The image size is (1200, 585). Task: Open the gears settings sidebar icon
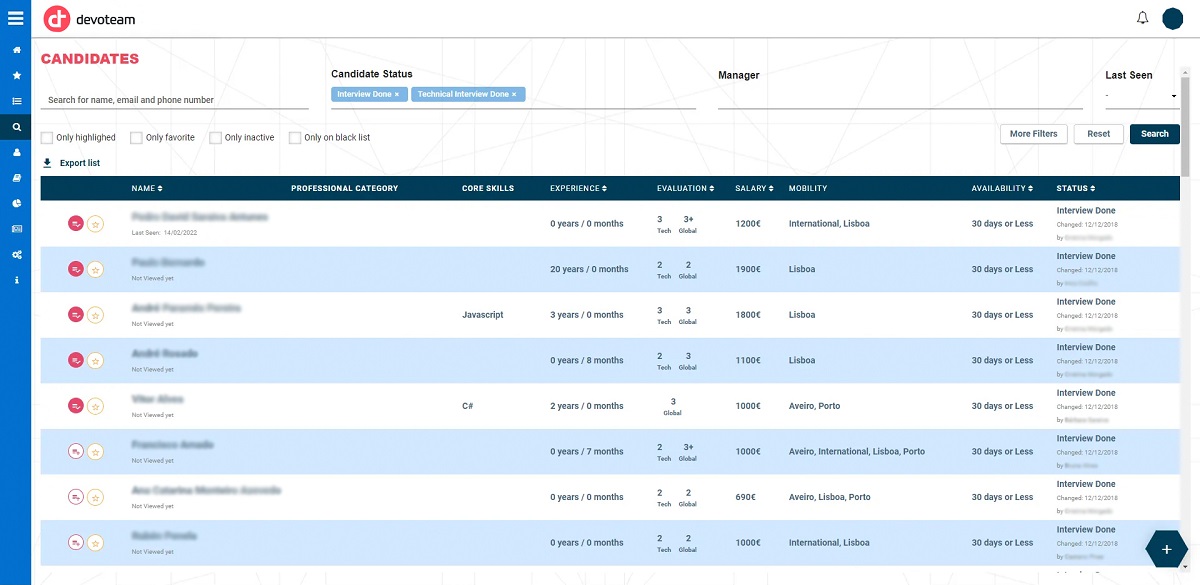(16, 254)
